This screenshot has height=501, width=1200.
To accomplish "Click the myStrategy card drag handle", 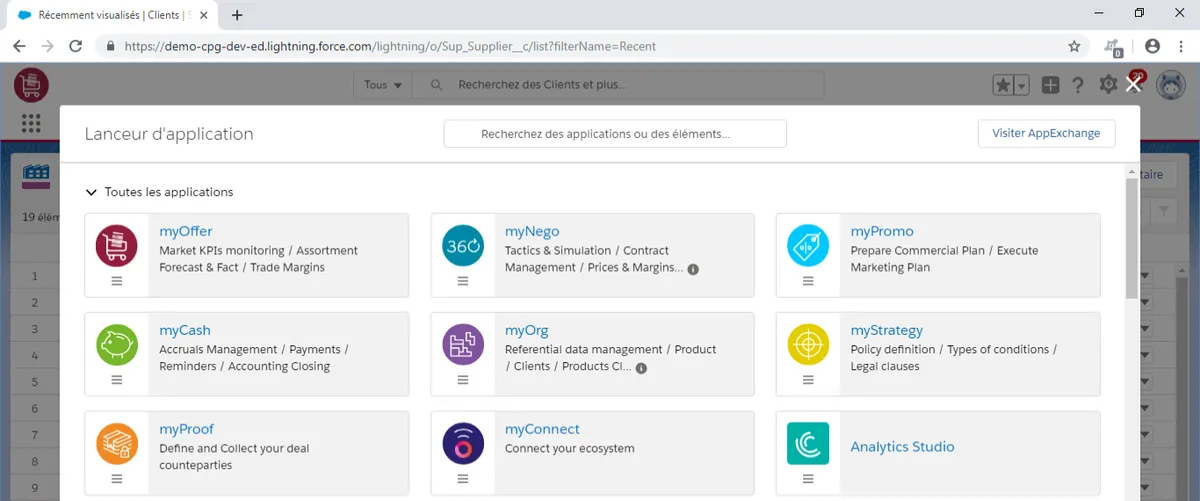I will click(x=808, y=380).
